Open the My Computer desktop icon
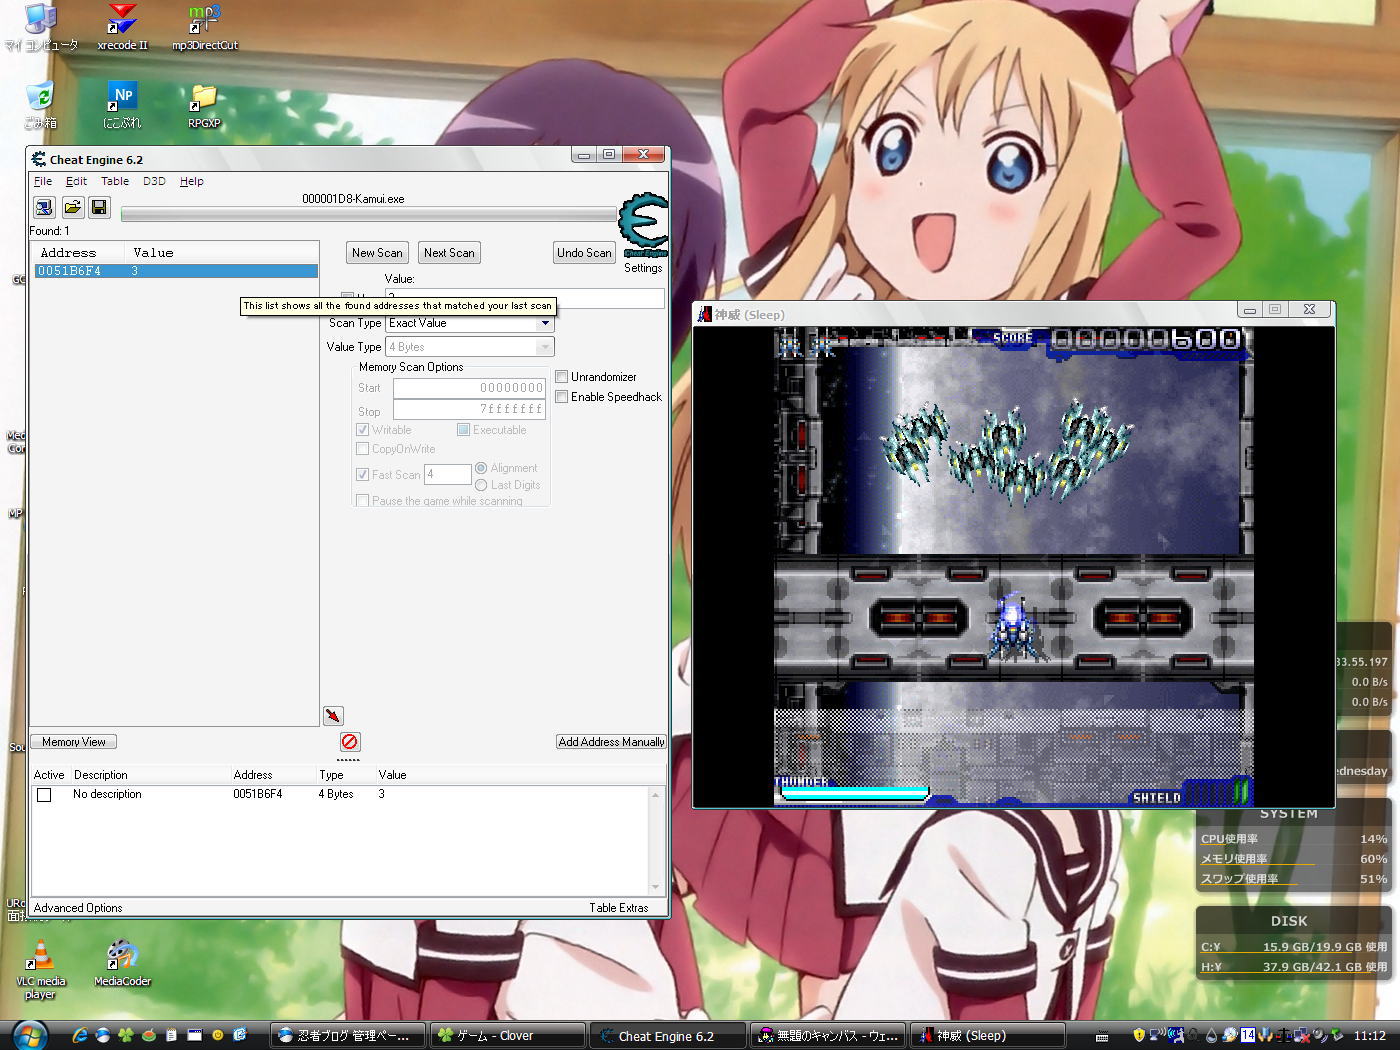 [41, 28]
